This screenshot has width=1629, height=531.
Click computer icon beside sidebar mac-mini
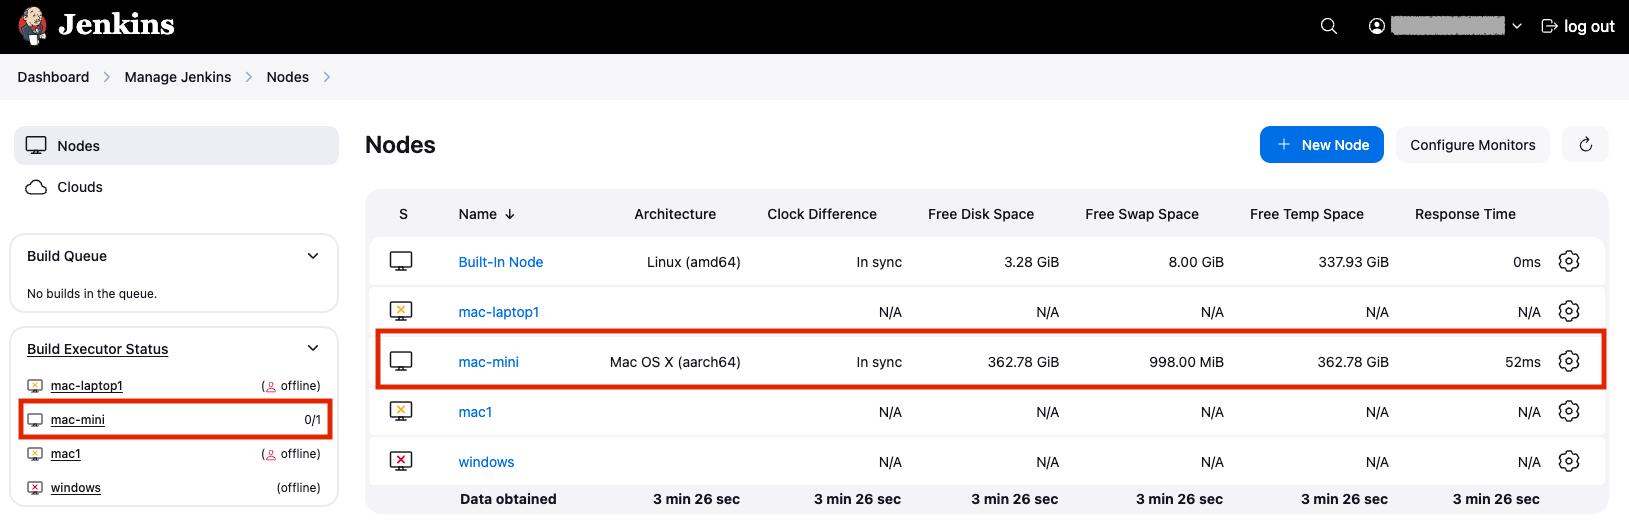[x=35, y=420]
